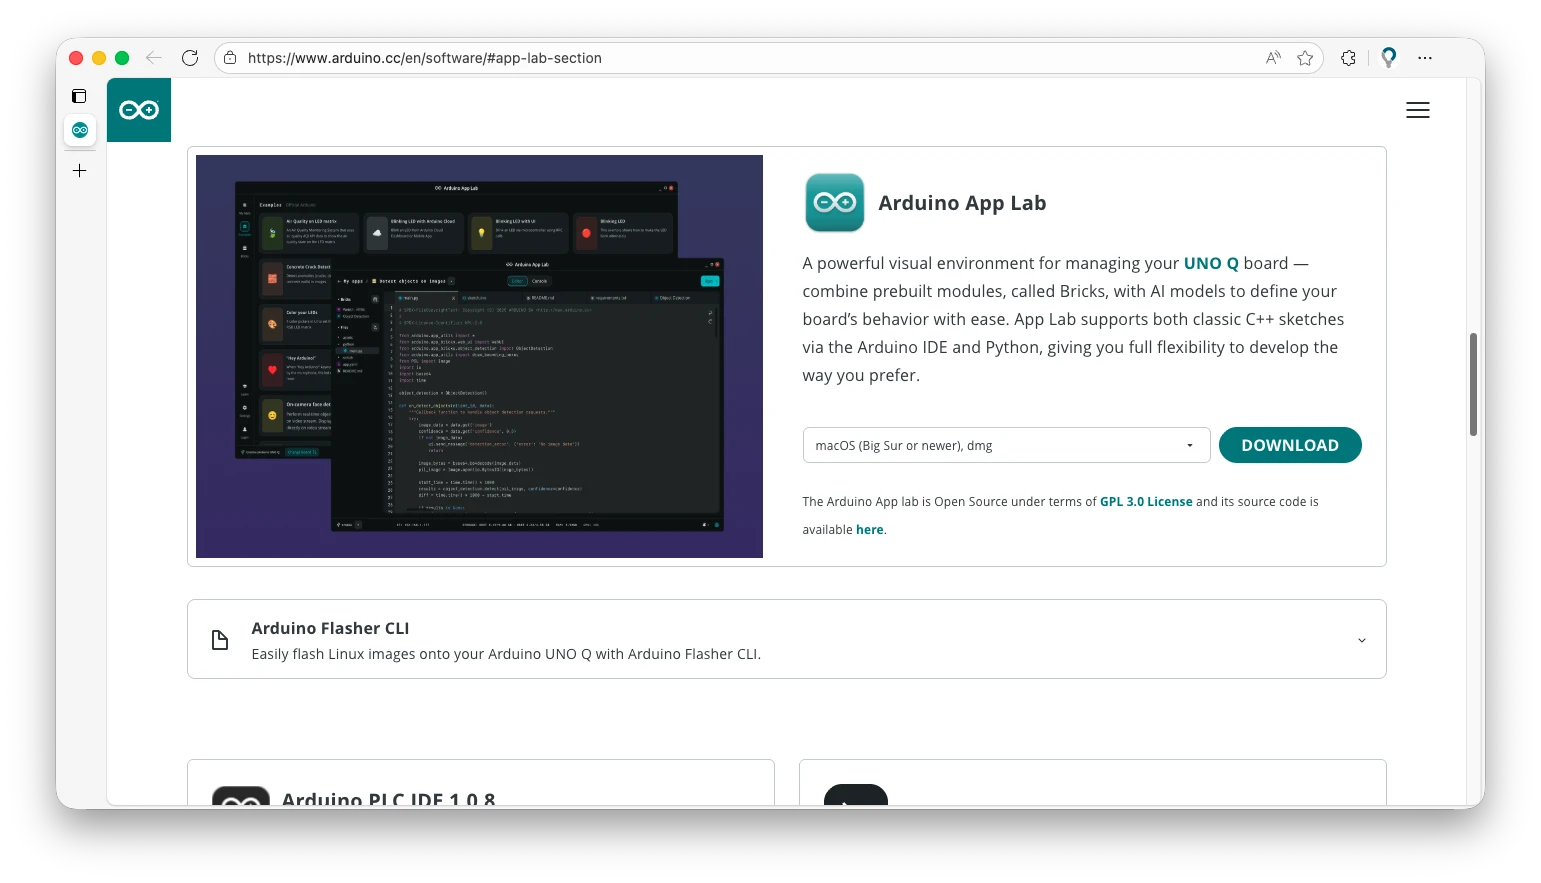Reload the current page

pyautogui.click(x=190, y=57)
